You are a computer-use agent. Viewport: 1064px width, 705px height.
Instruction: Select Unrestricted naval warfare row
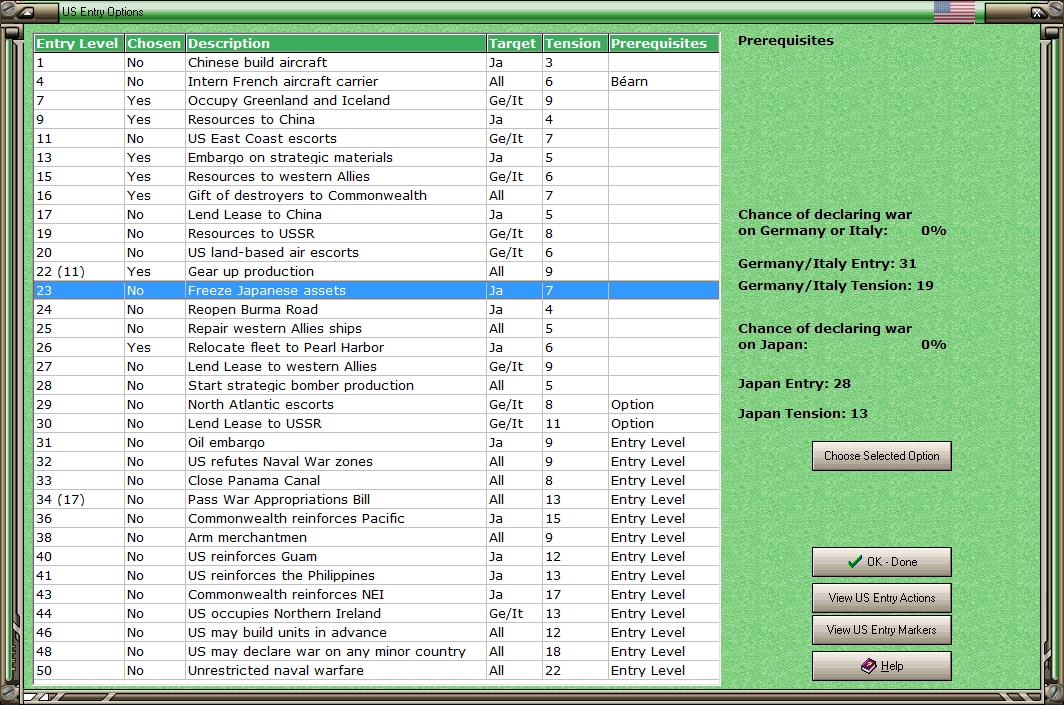(377, 670)
